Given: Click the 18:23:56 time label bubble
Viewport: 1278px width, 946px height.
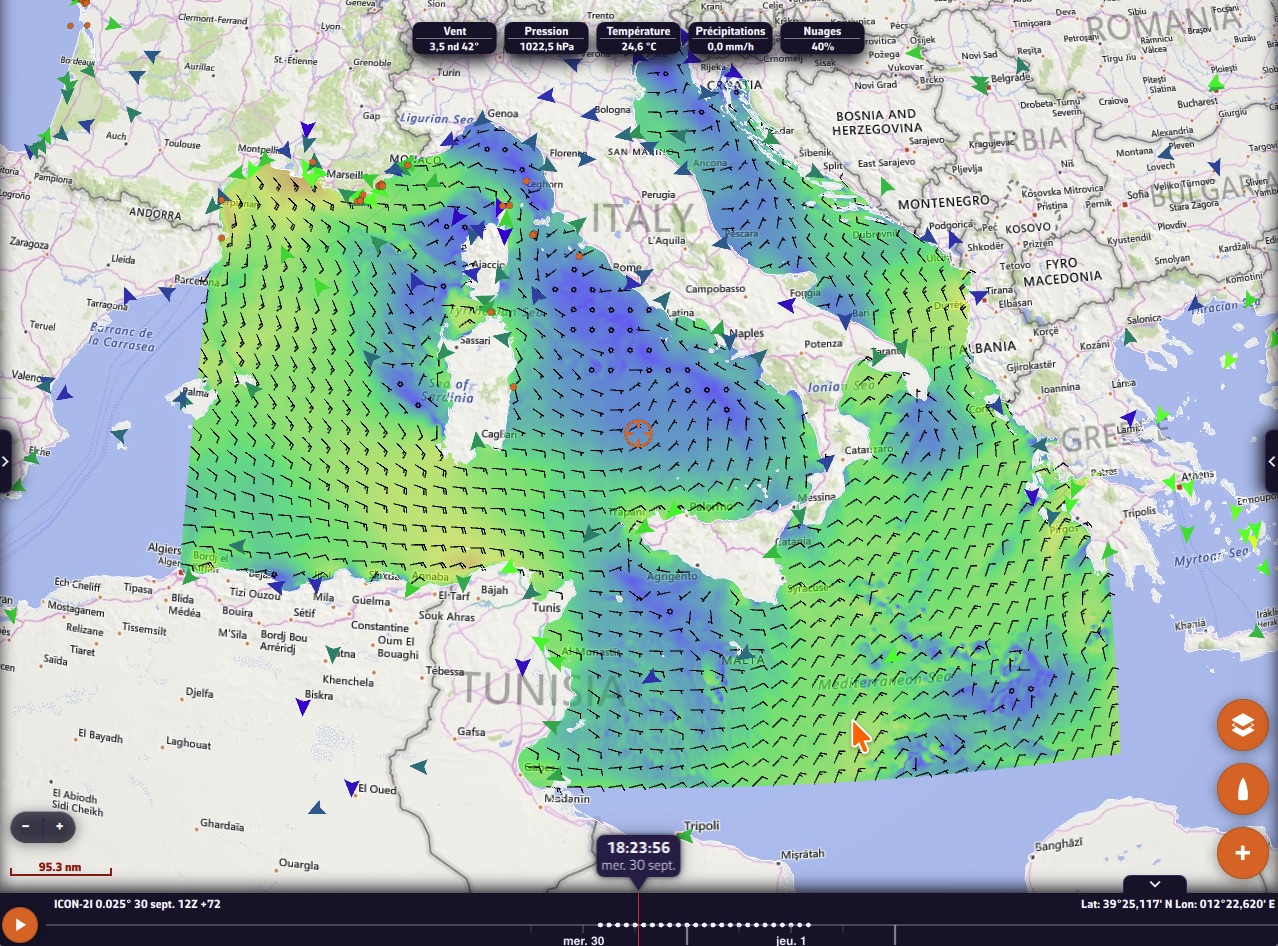Looking at the screenshot, I should pos(638,855).
